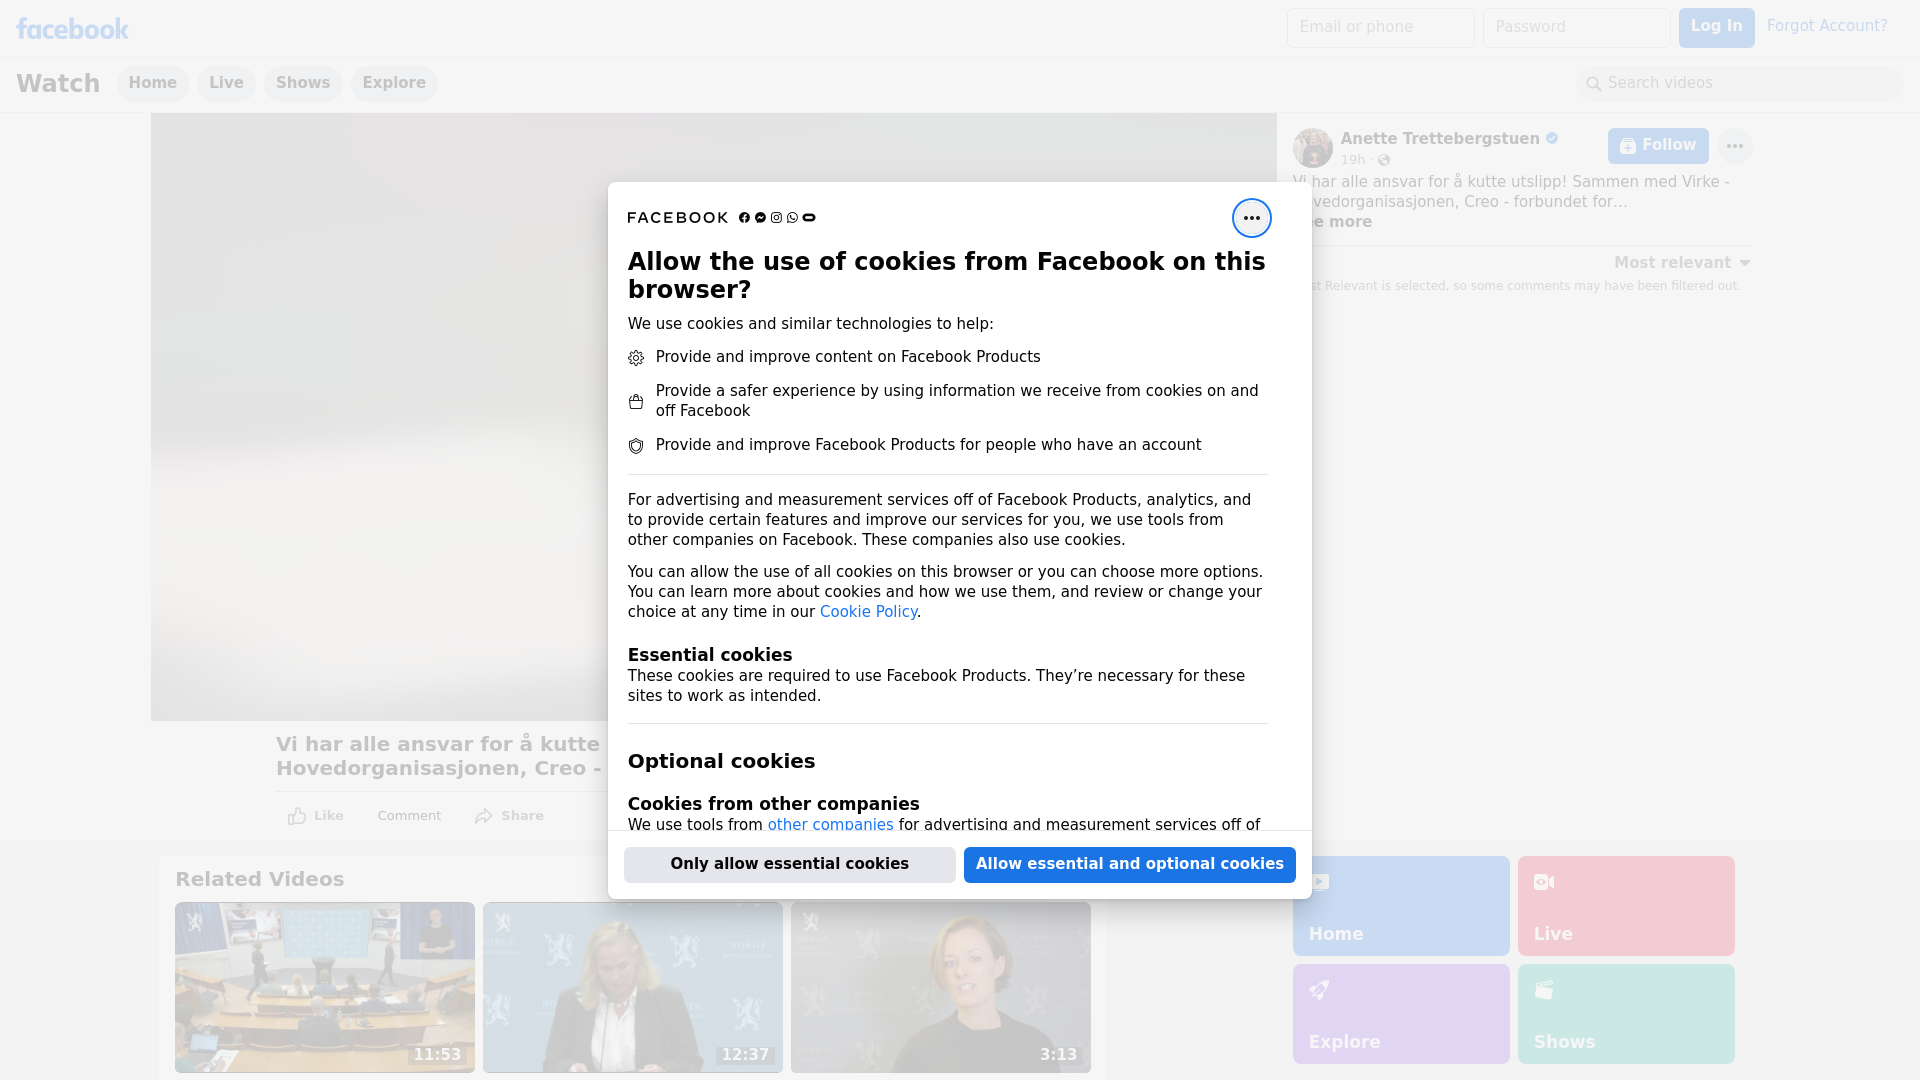Focus the Email or phone field
The image size is (1920, 1080).
1381,28
